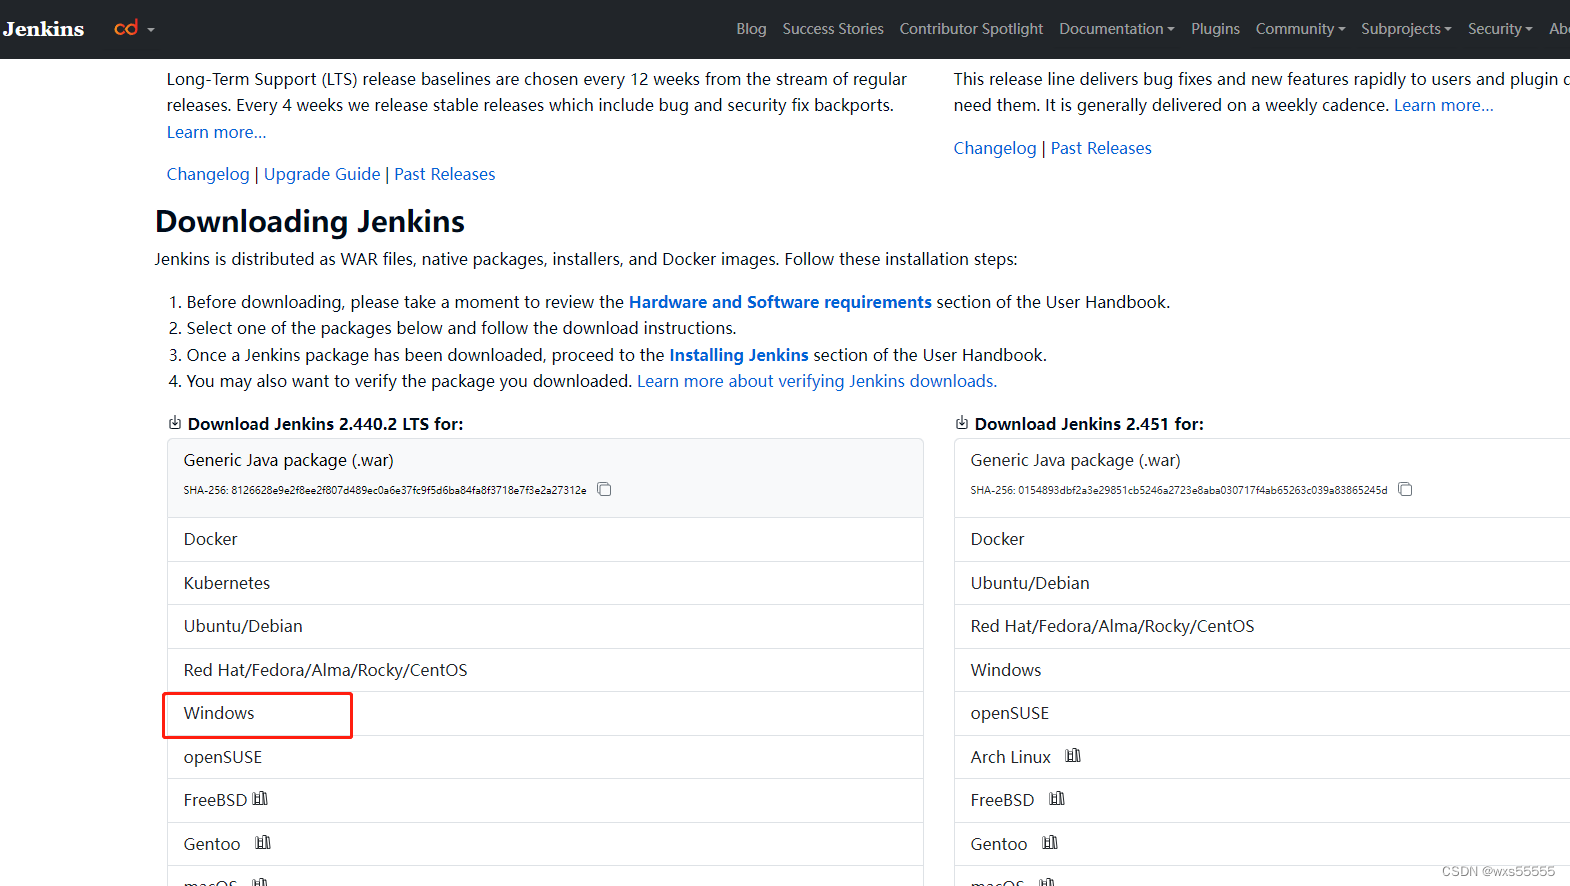Click third-party icon next to Arch Linux
1570x886 pixels.
(1073, 756)
